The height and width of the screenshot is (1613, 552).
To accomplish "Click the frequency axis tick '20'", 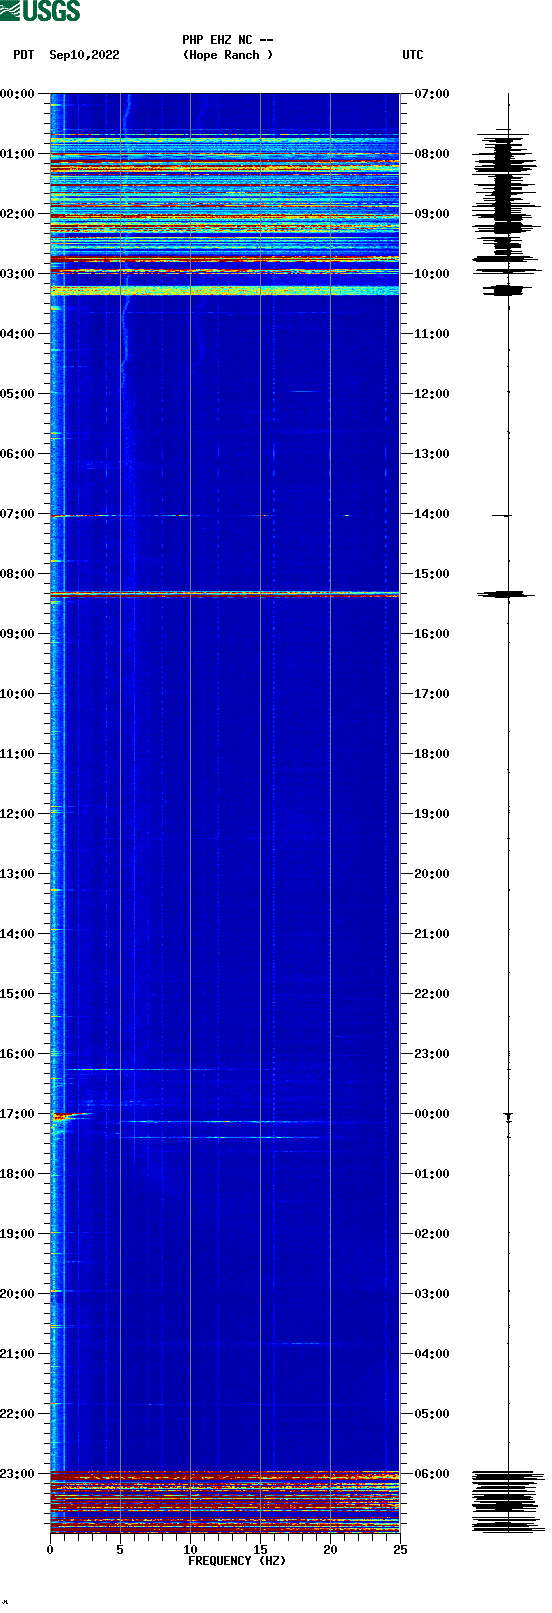I will (330, 1550).
